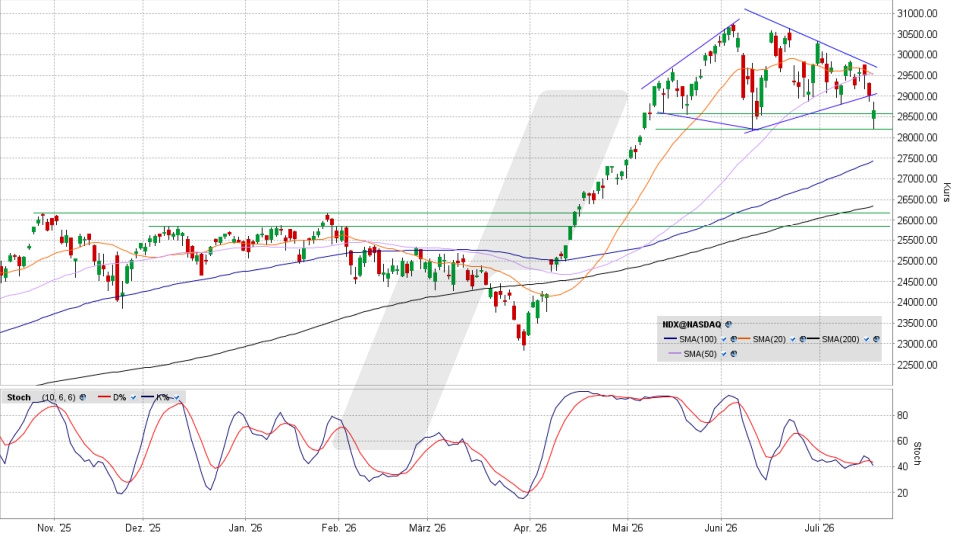The width and height of the screenshot is (960, 540).
Task: Open settings icon beside Stoch (10, 6, 6)
Action: (83, 397)
